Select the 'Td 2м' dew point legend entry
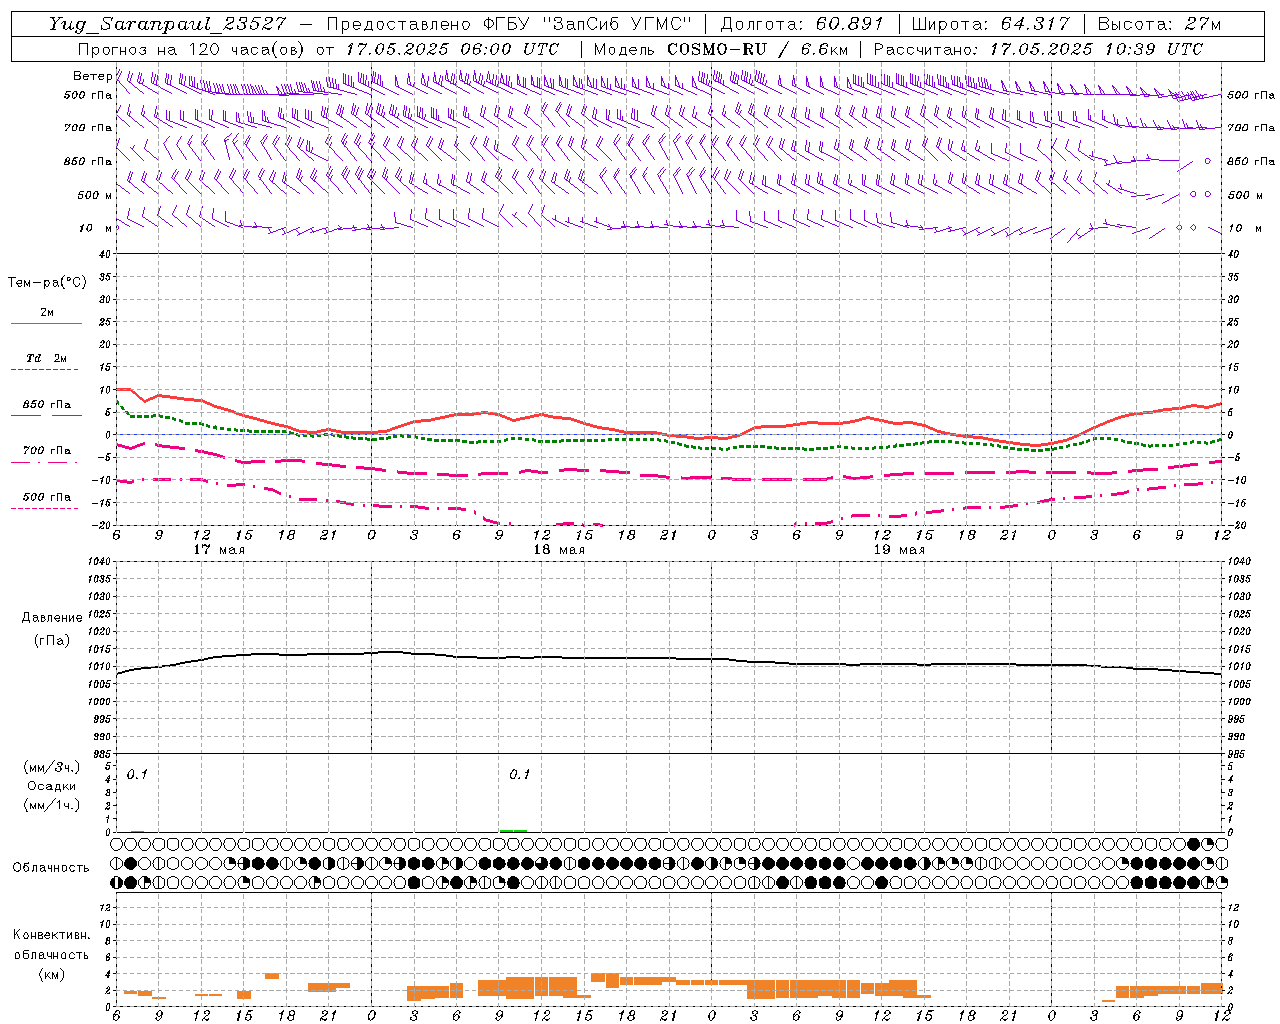Viewport: 1280px width, 1024px height. point(47,358)
